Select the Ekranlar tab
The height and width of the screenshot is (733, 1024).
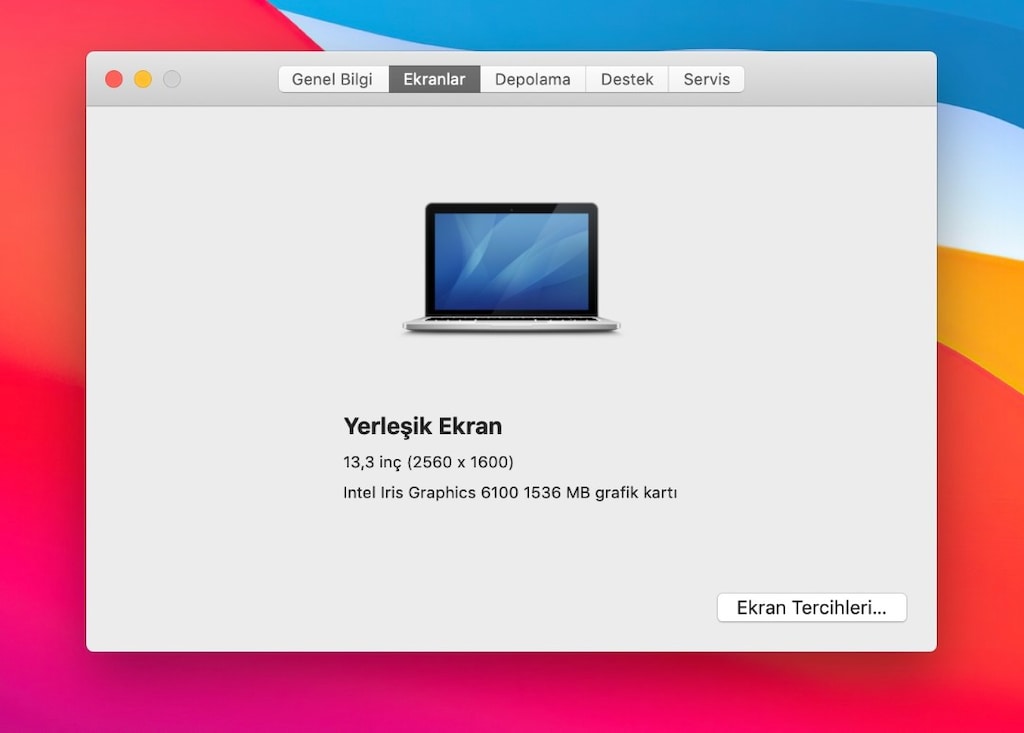434,79
